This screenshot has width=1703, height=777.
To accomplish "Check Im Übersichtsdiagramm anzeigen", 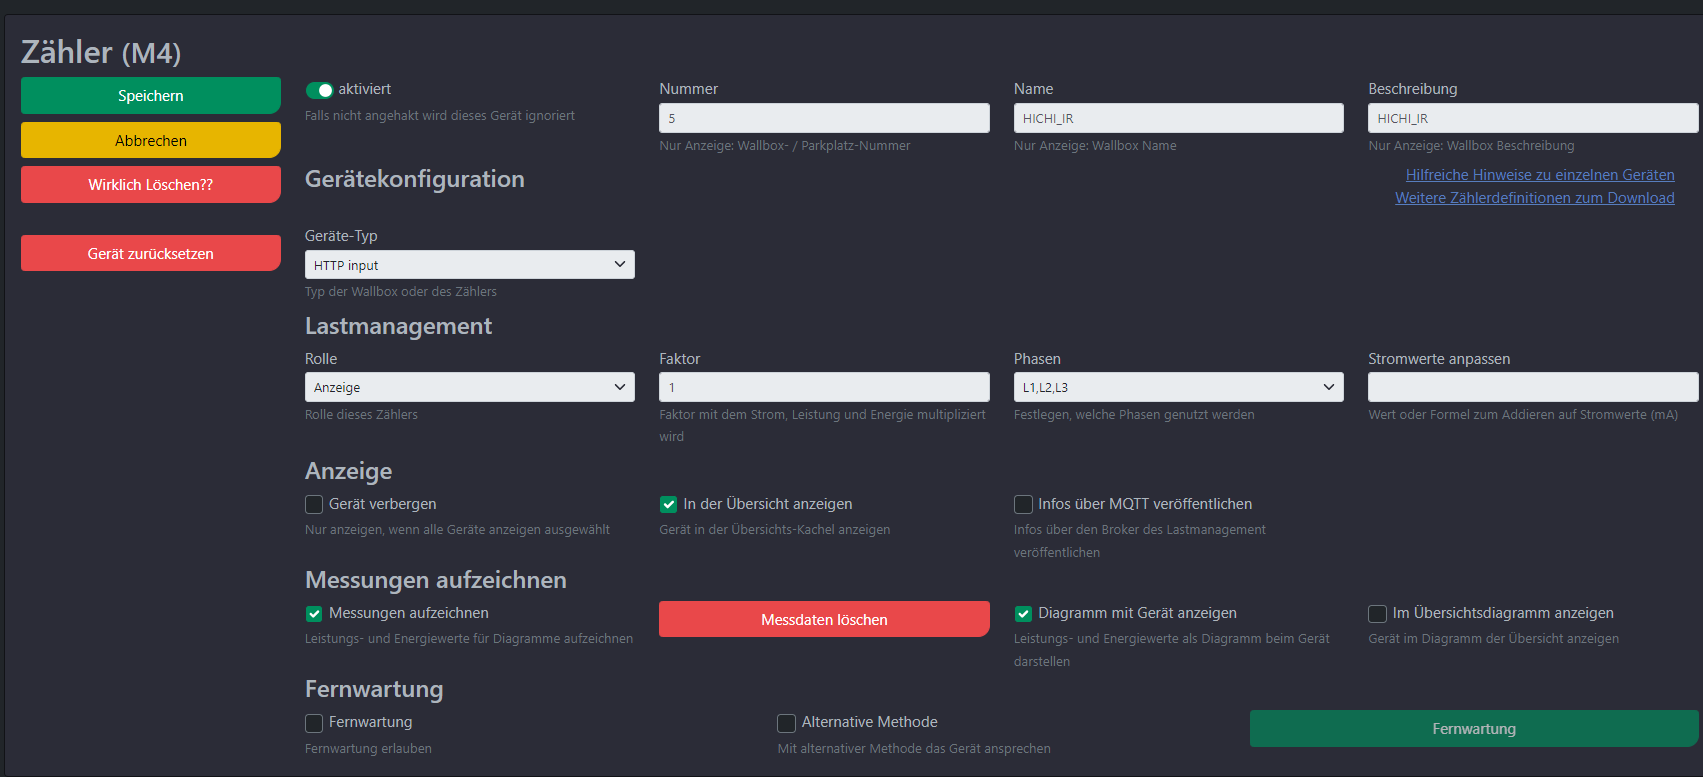I will coord(1377,613).
